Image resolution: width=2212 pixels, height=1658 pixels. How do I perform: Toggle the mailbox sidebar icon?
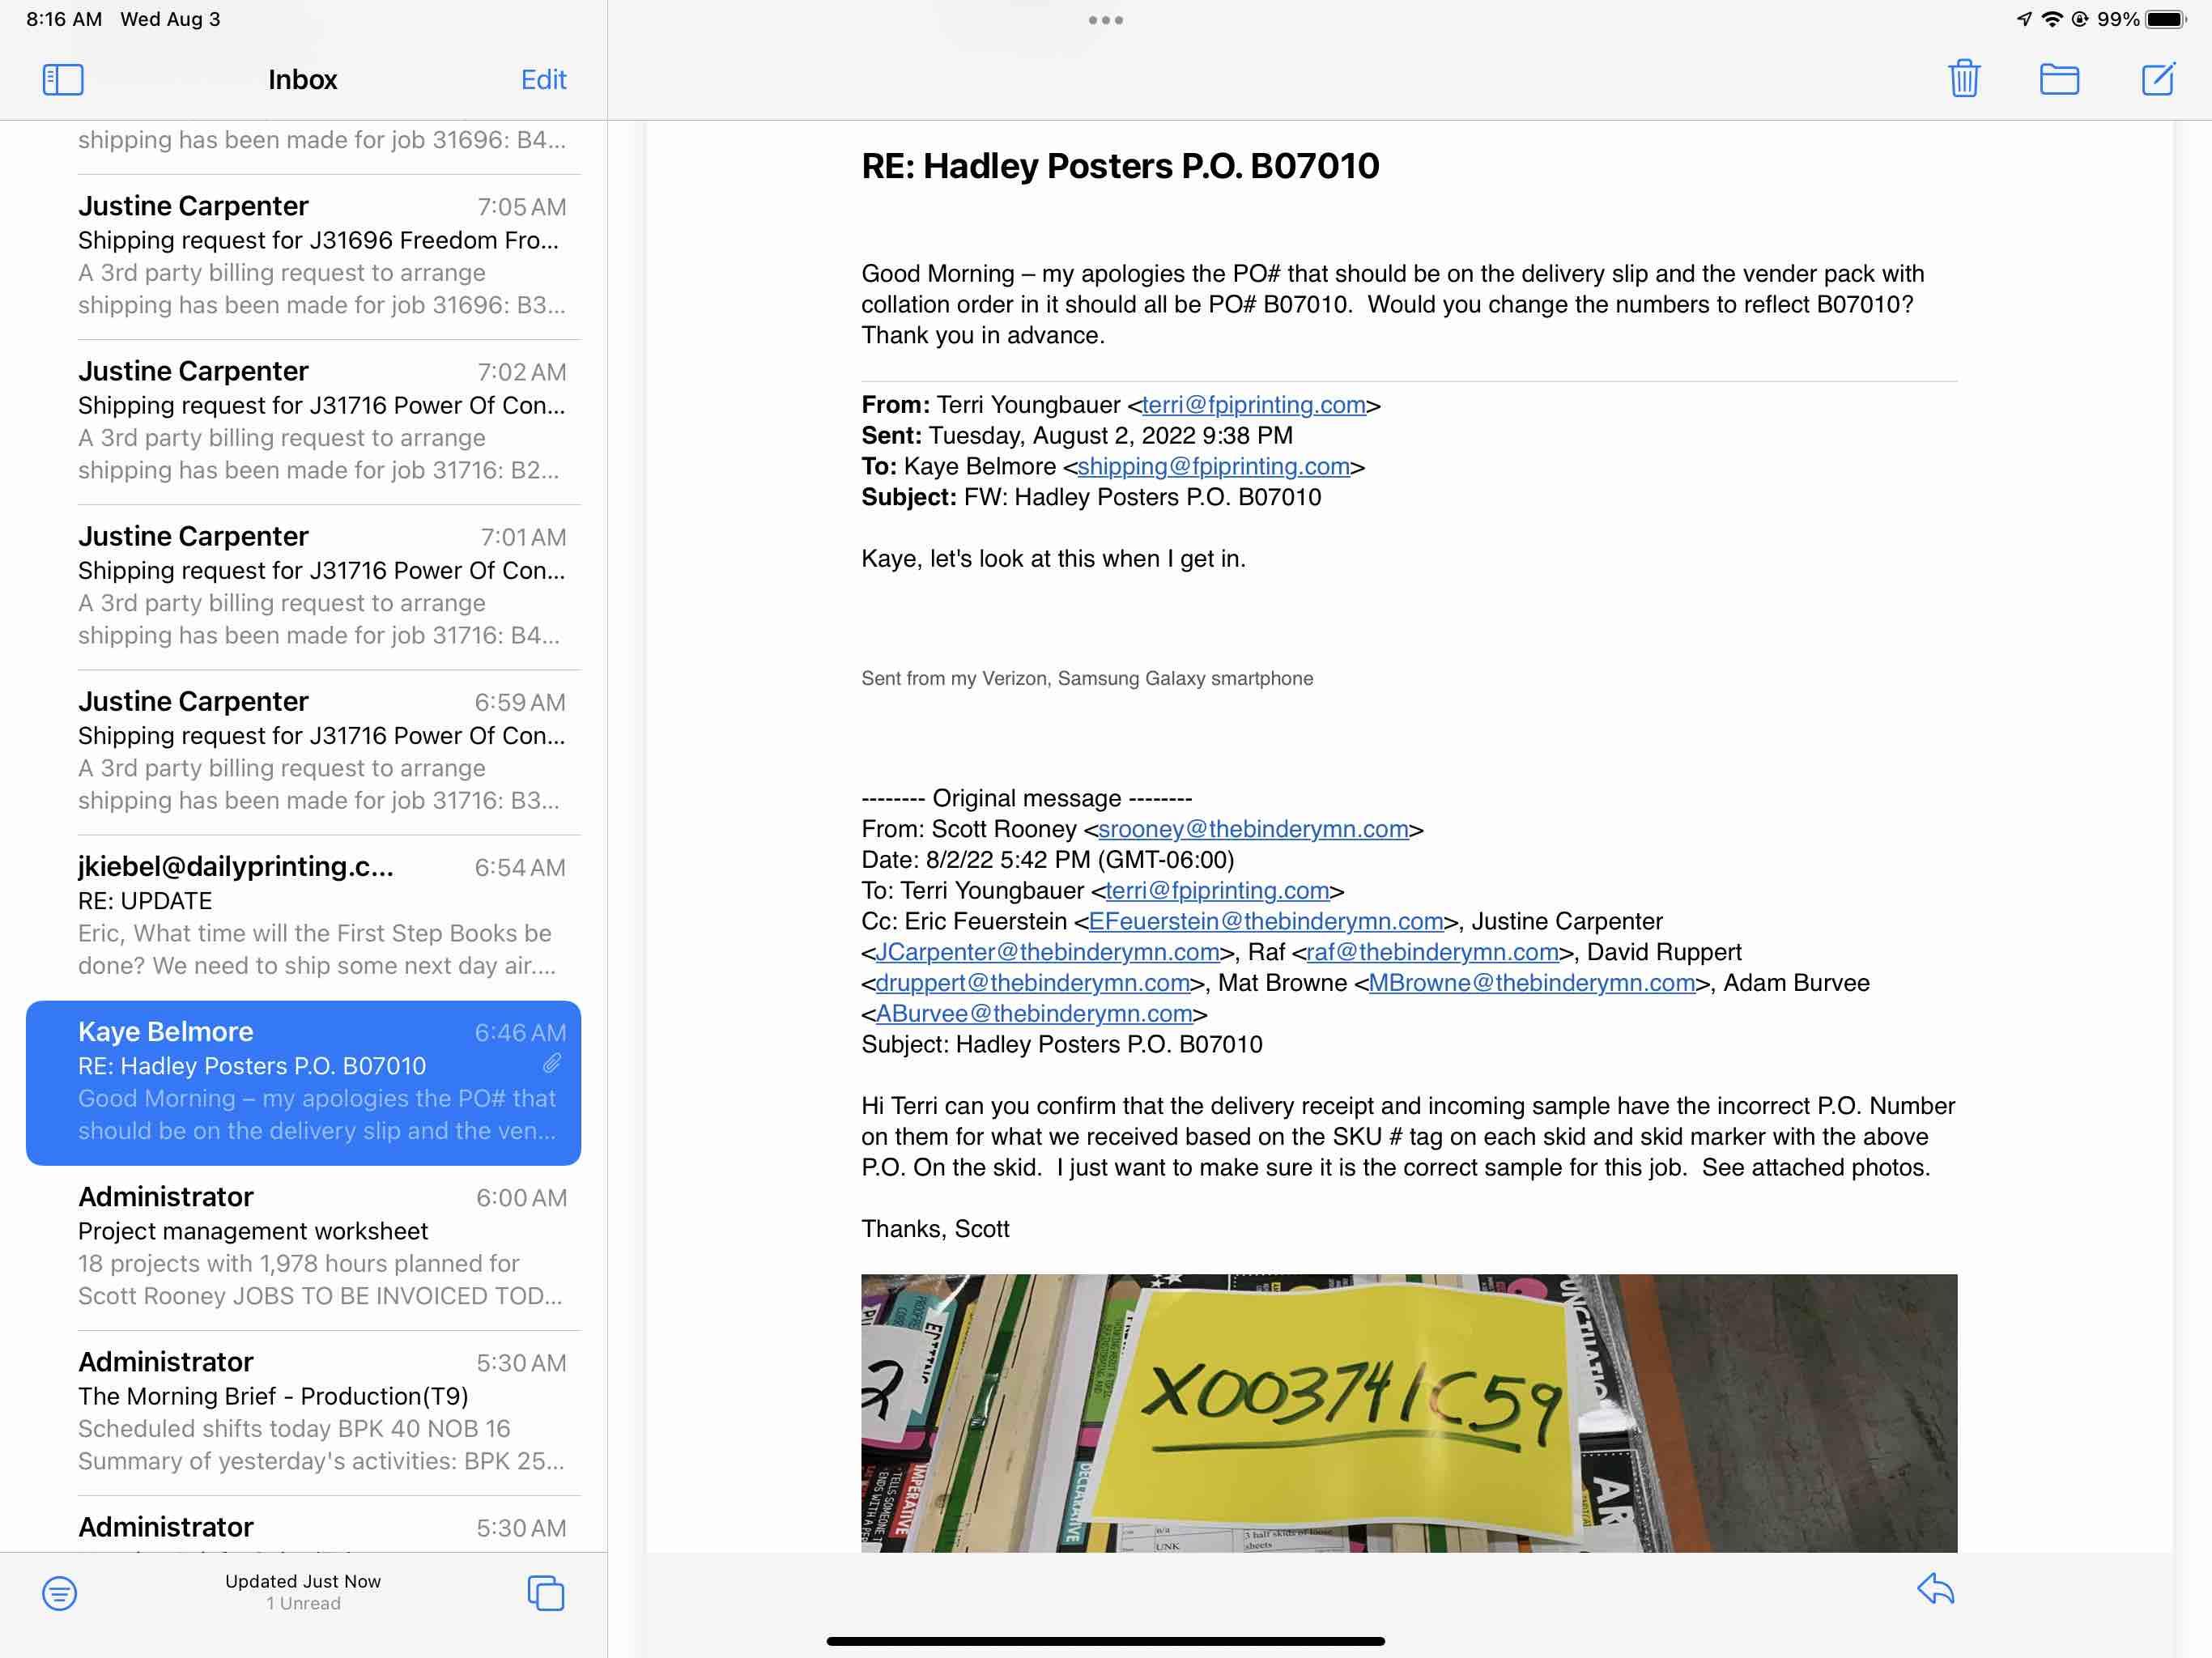coord(62,79)
